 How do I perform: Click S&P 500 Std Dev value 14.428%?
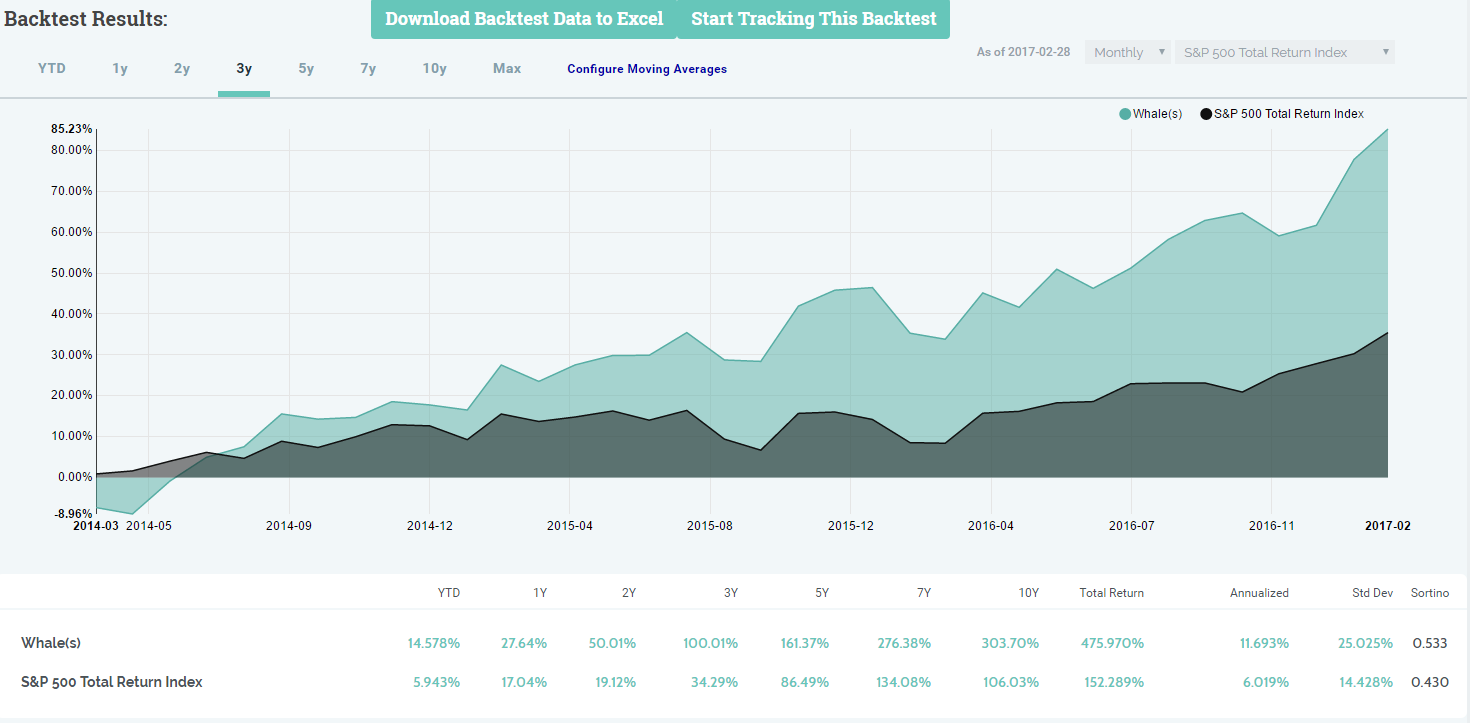click(1365, 682)
